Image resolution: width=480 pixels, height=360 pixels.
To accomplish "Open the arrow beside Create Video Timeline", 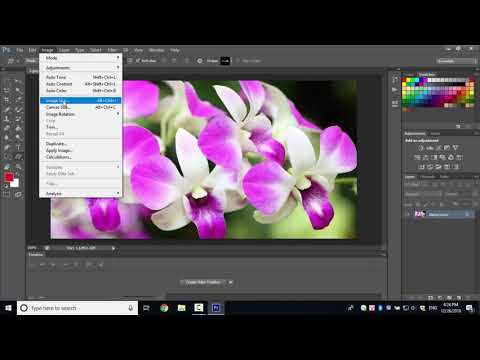I will pyautogui.click(x=230, y=282).
